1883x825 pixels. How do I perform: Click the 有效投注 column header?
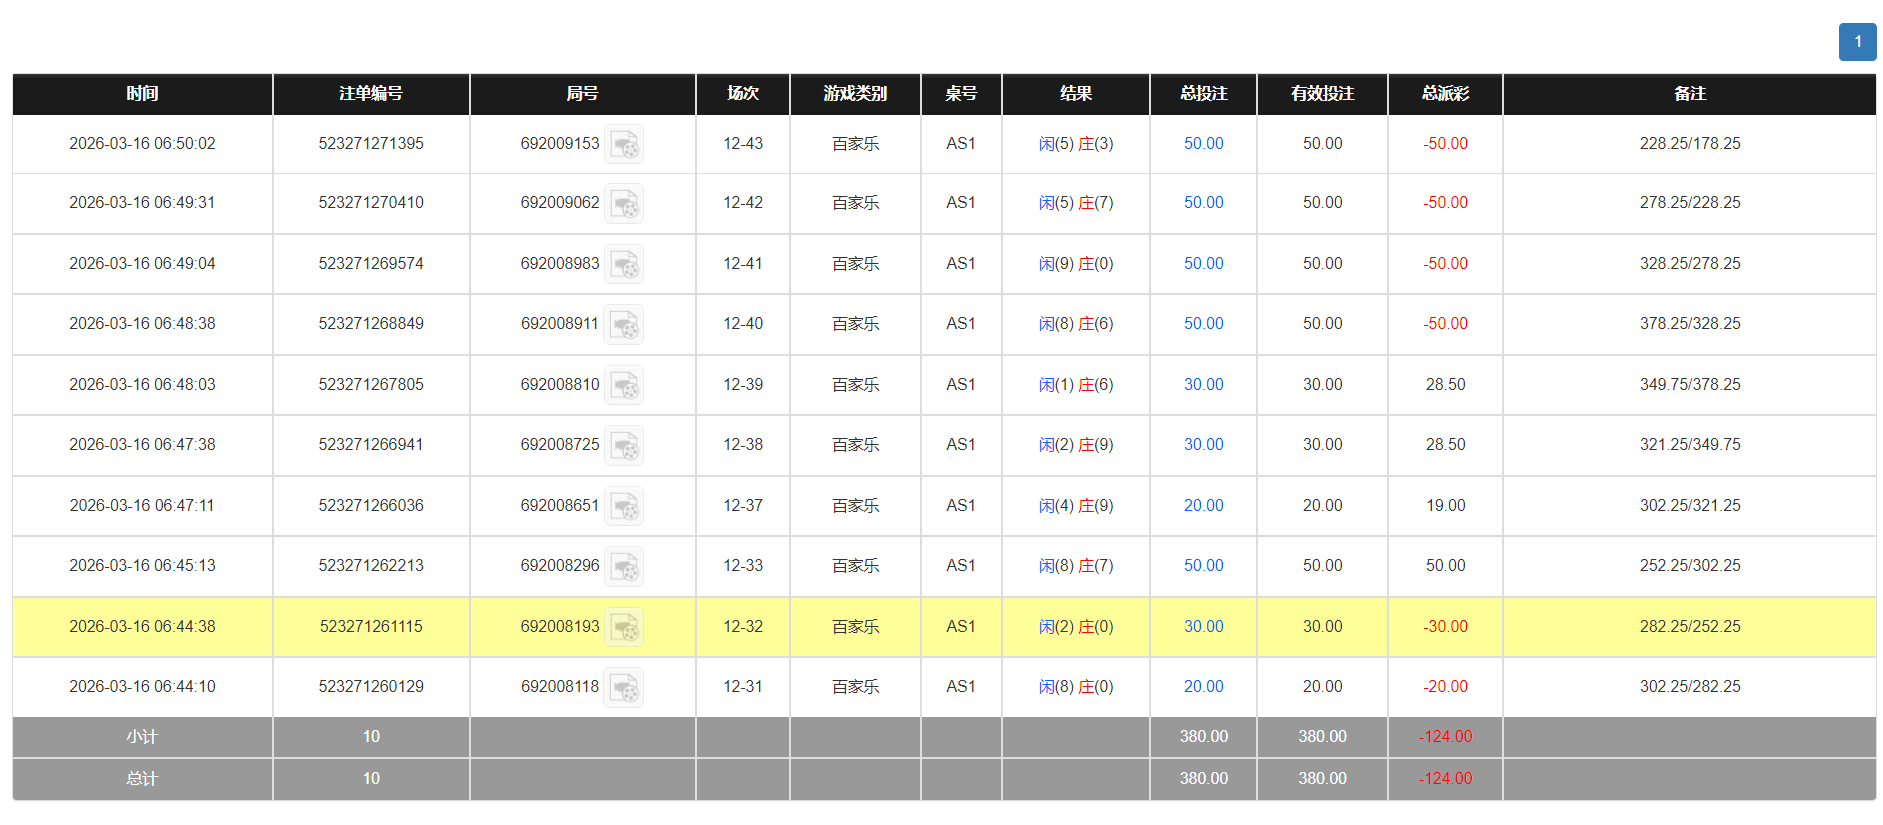pyautogui.click(x=1322, y=94)
